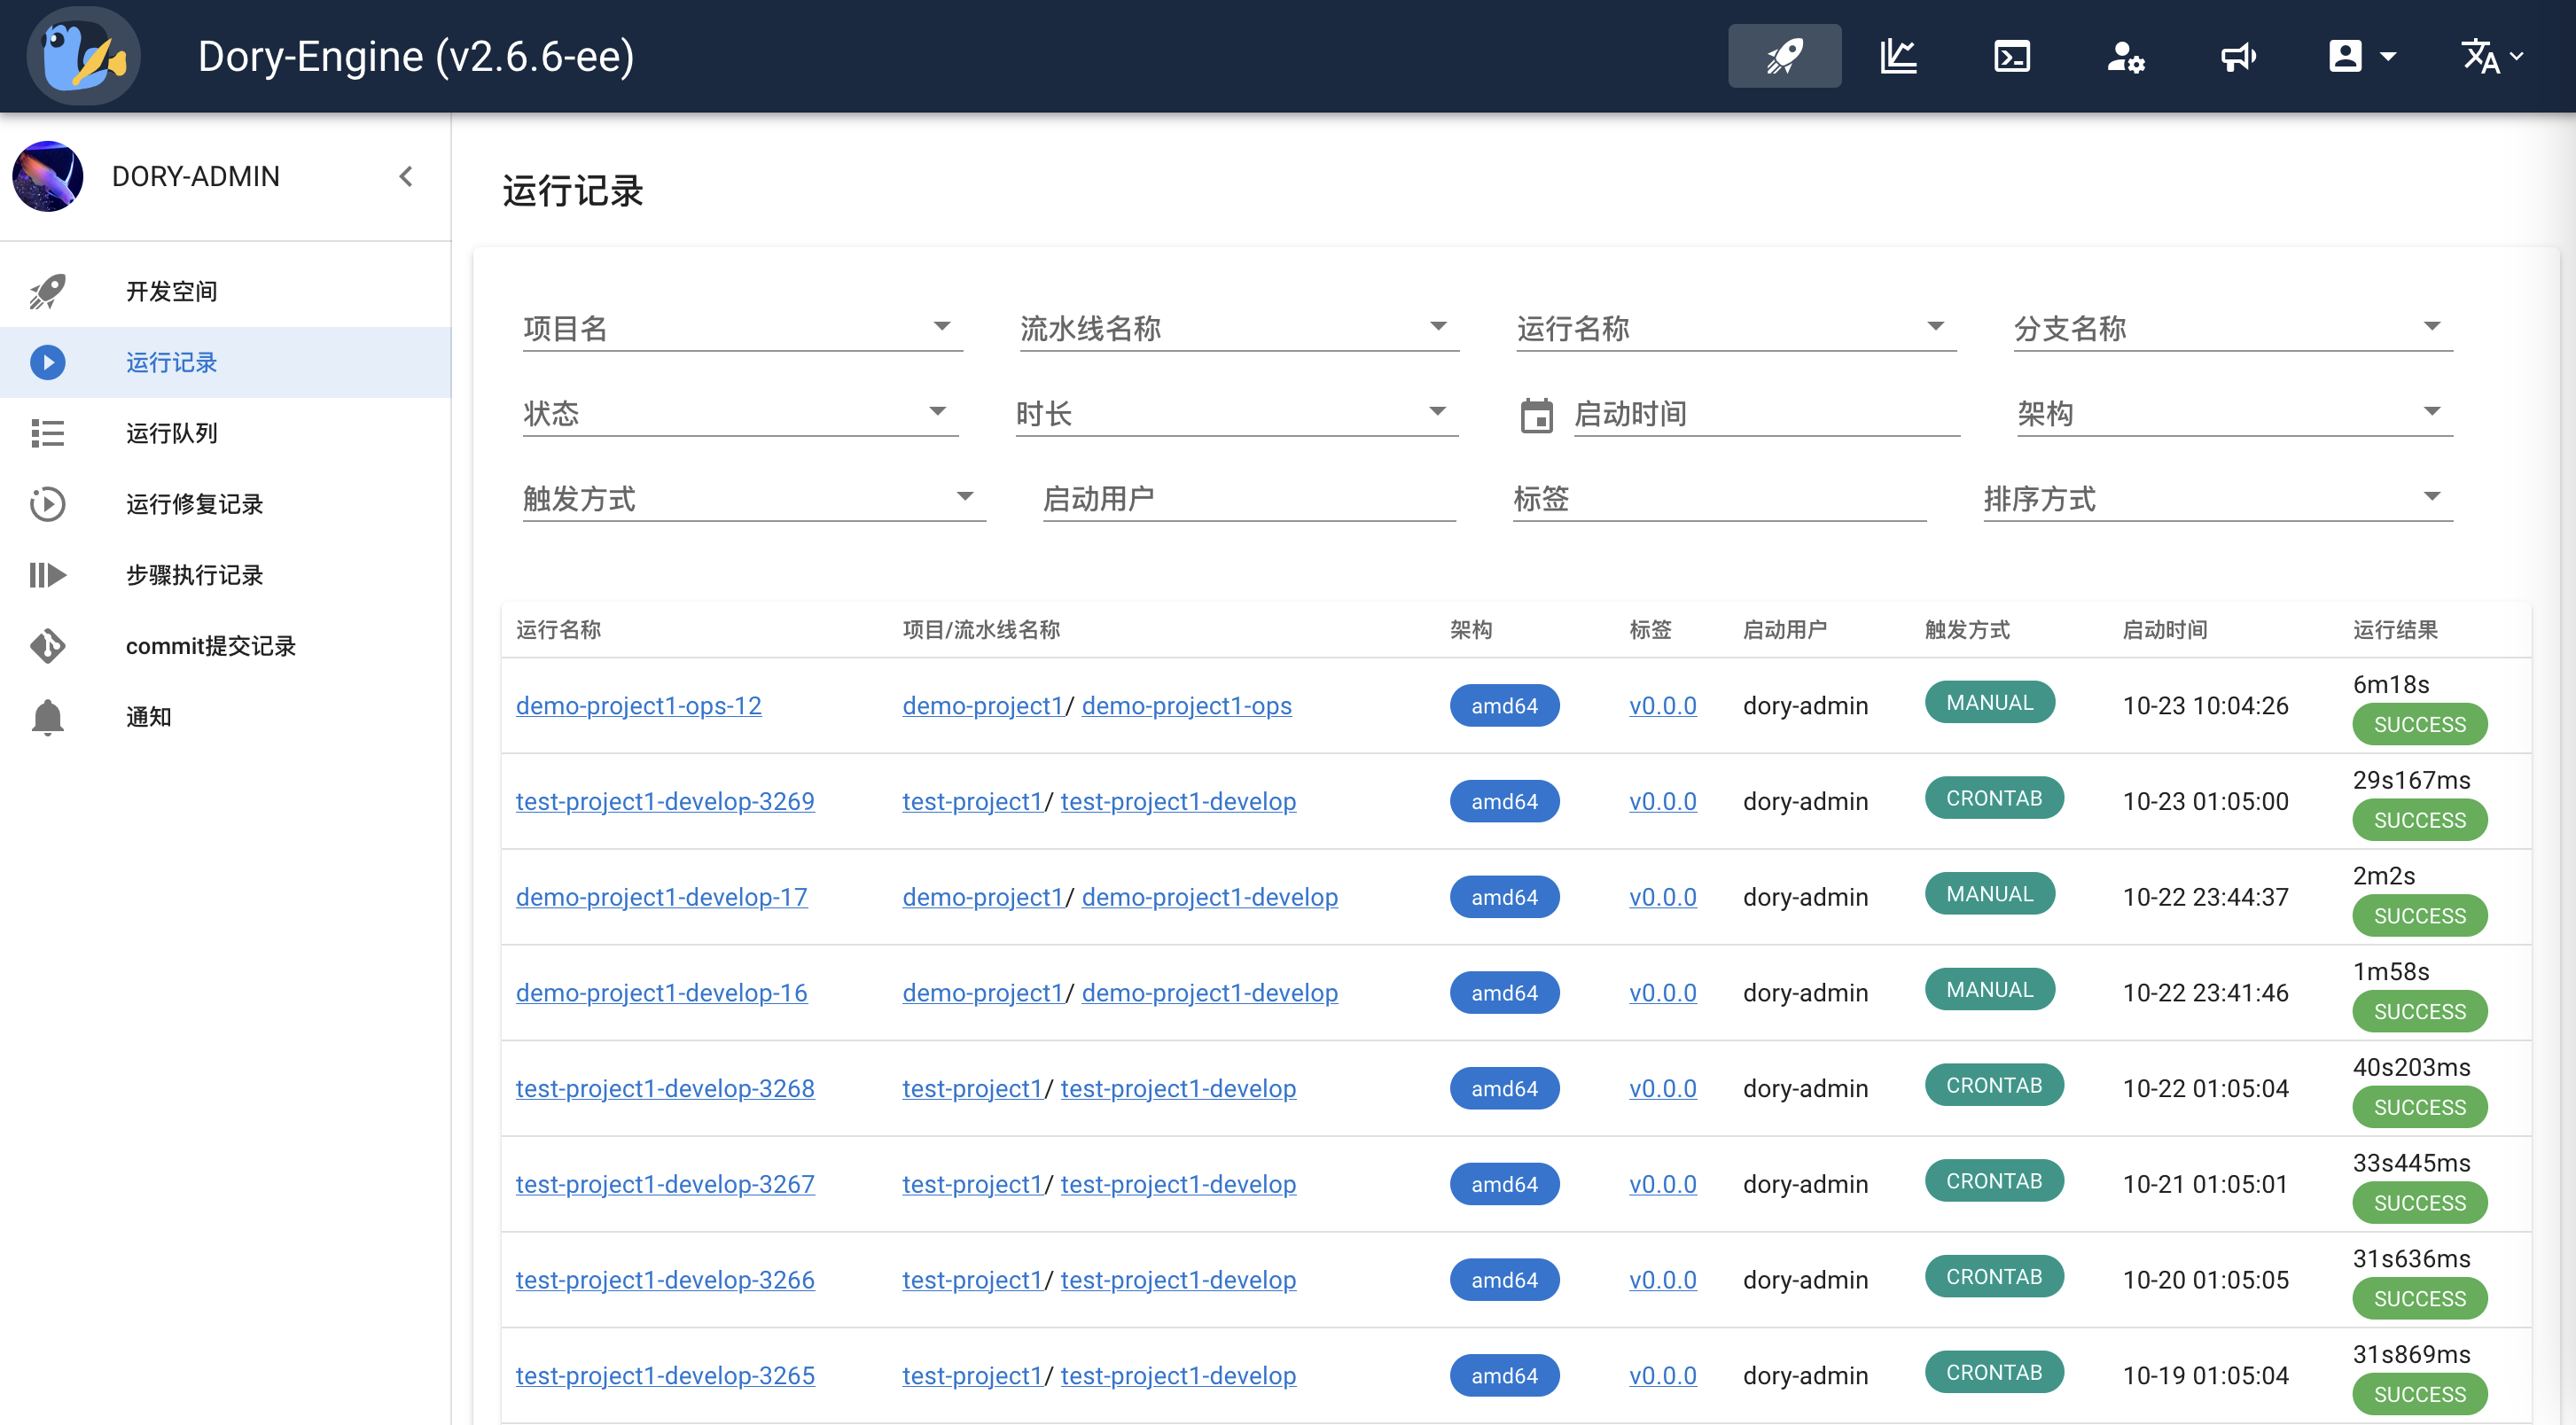This screenshot has height=1425, width=2576.
Task: Select 步骤执行记录 in the sidebar
Action: (x=194, y=574)
